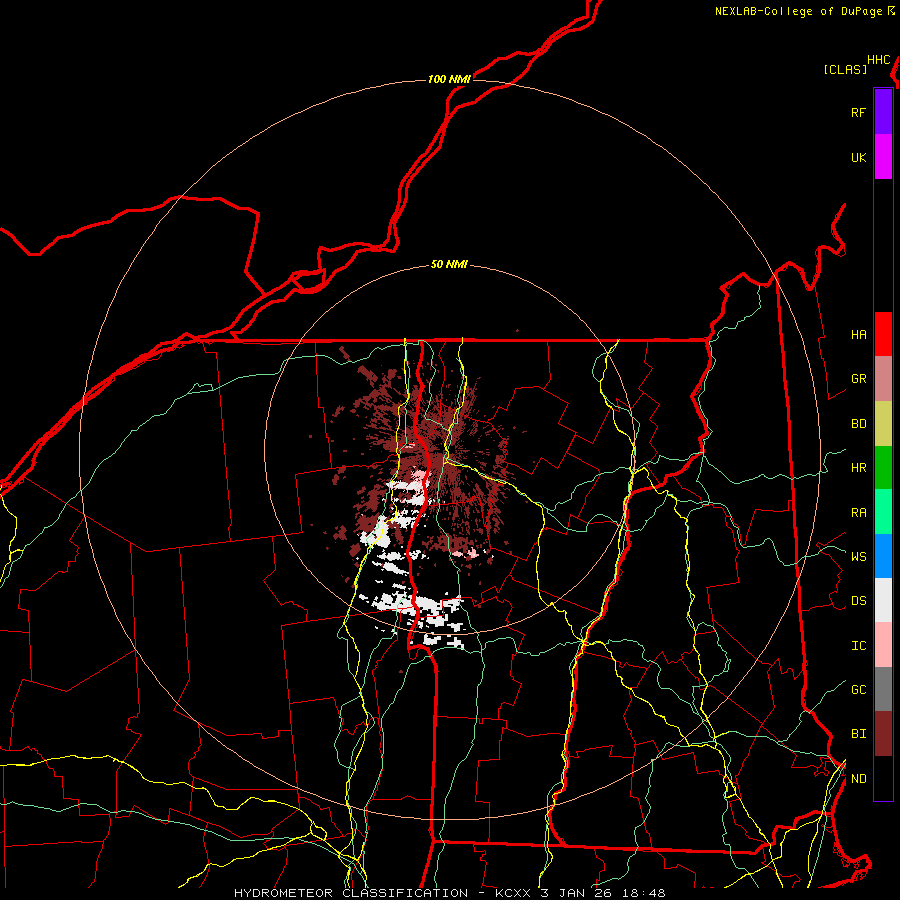Screen dimensions: 900x900
Task: Click the 'DS' legend label
Action: [858, 601]
